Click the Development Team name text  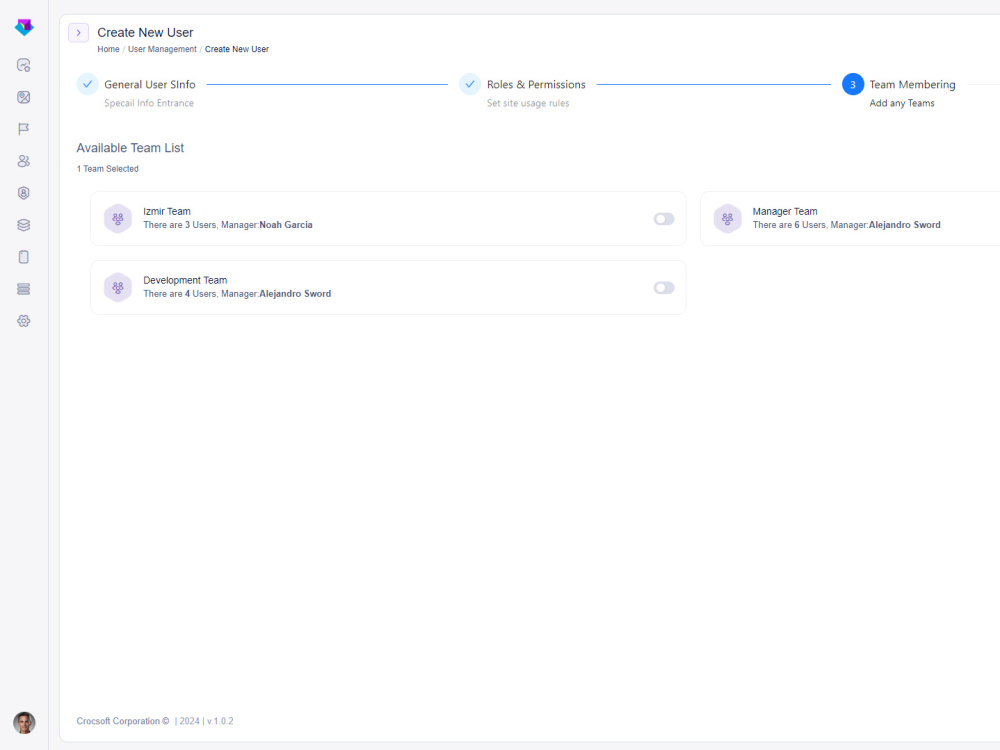pyautogui.click(x=185, y=280)
